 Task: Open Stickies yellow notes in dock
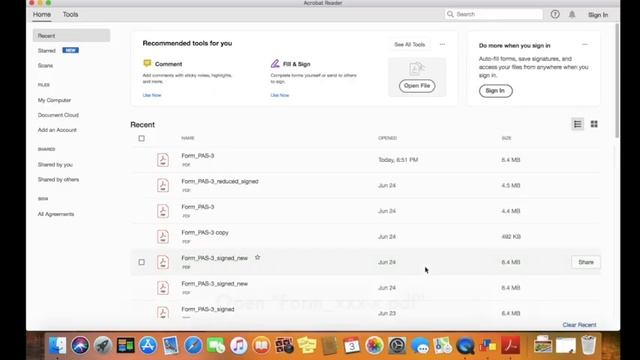click(307, 346)
